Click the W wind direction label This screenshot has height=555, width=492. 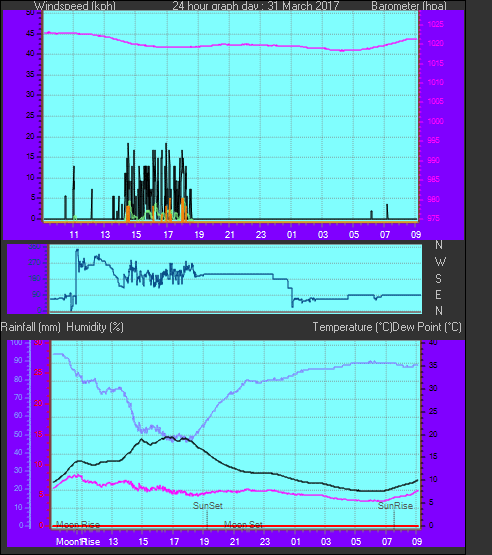point(440,262)
